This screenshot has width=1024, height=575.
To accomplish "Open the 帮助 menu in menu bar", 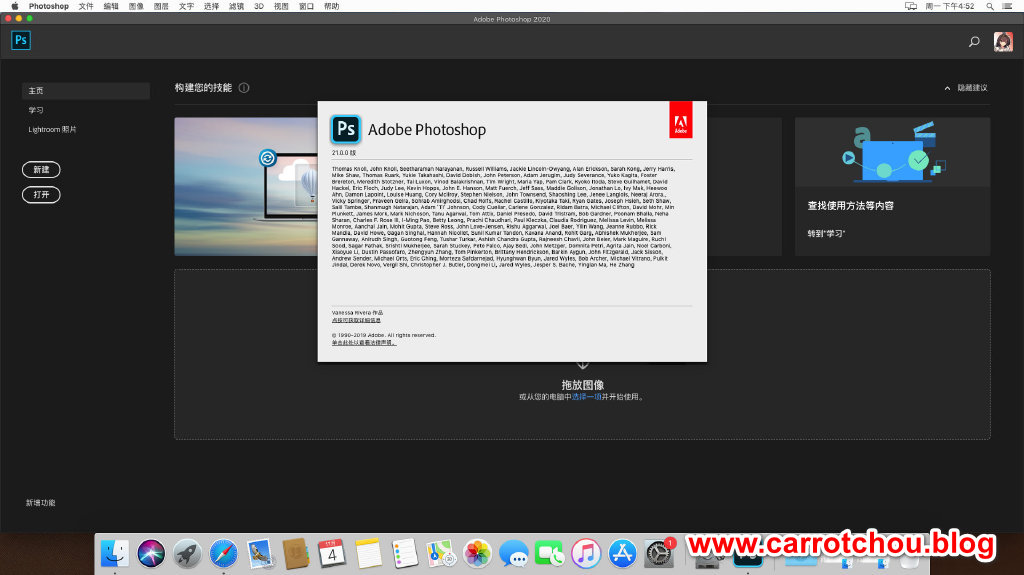I will (331, 6).
